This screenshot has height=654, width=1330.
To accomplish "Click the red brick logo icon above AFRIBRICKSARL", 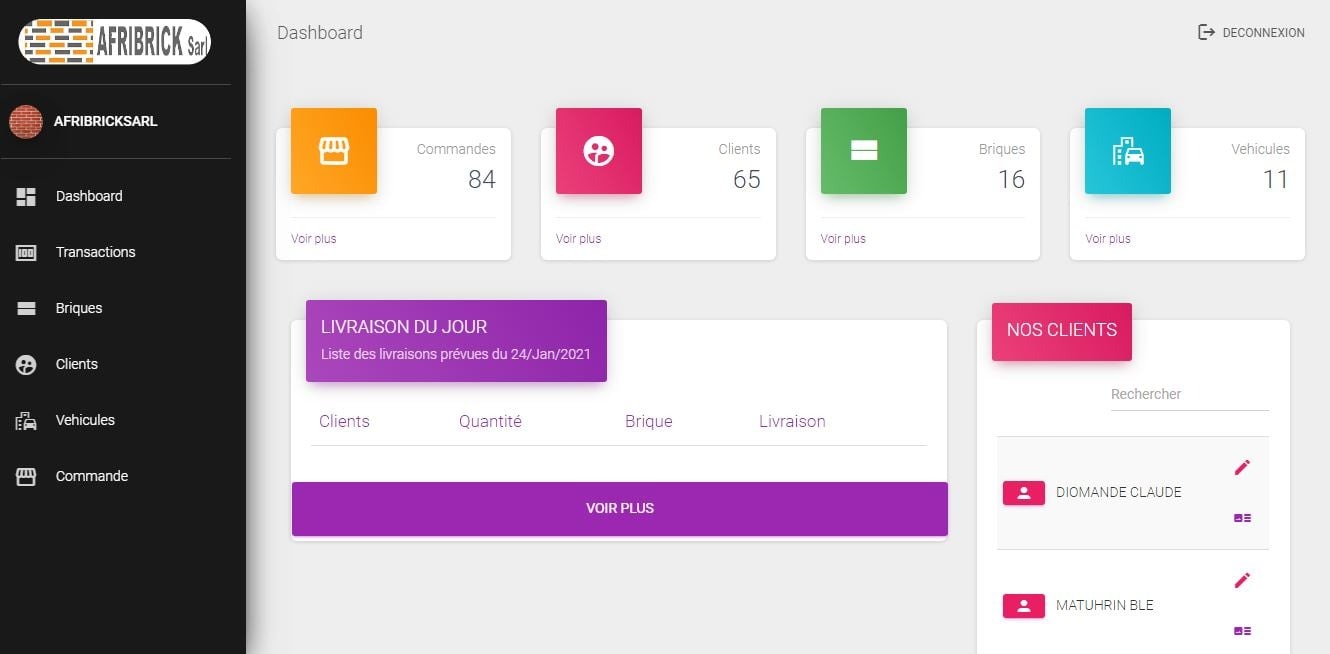I will tap(26, 121).
